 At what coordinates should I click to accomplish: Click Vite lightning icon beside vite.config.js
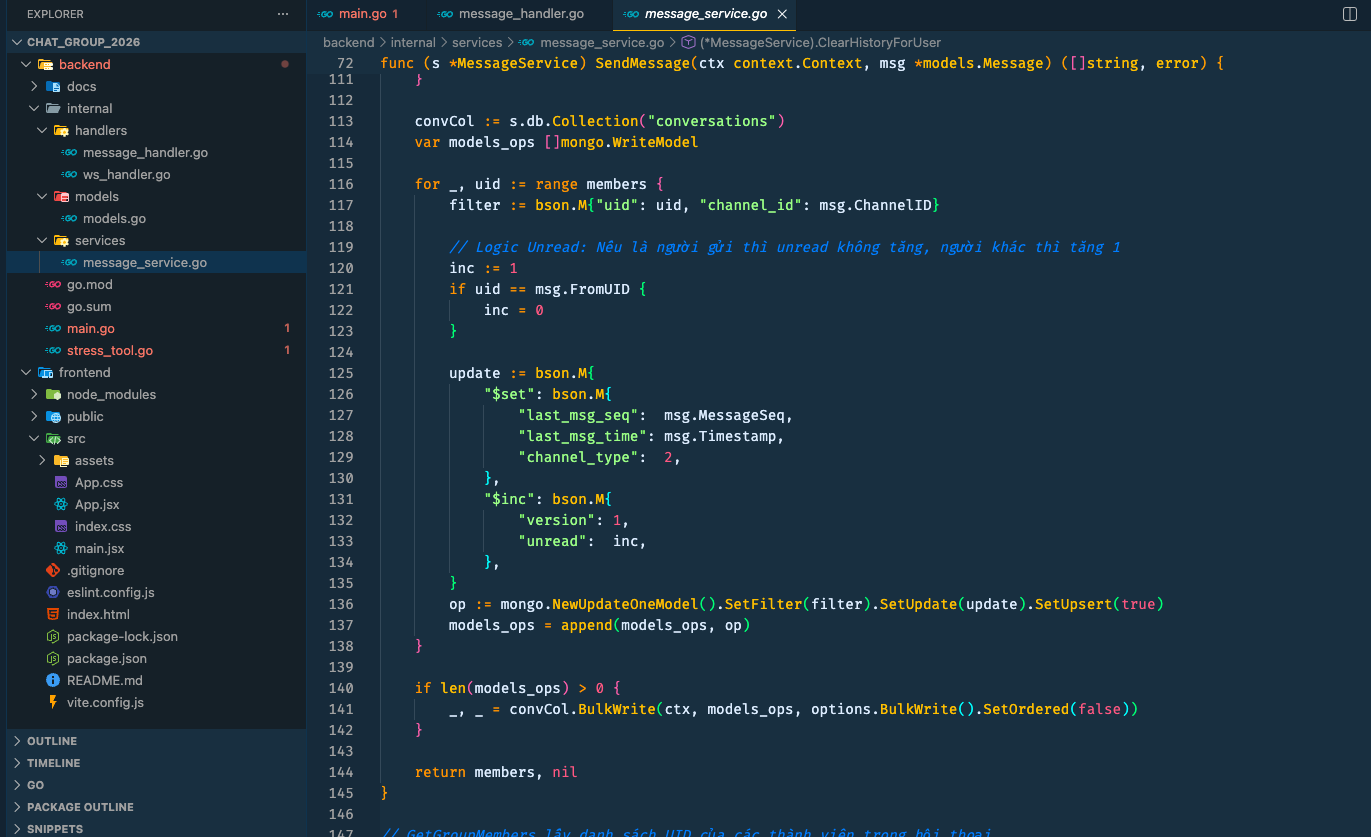pos(53,702)
